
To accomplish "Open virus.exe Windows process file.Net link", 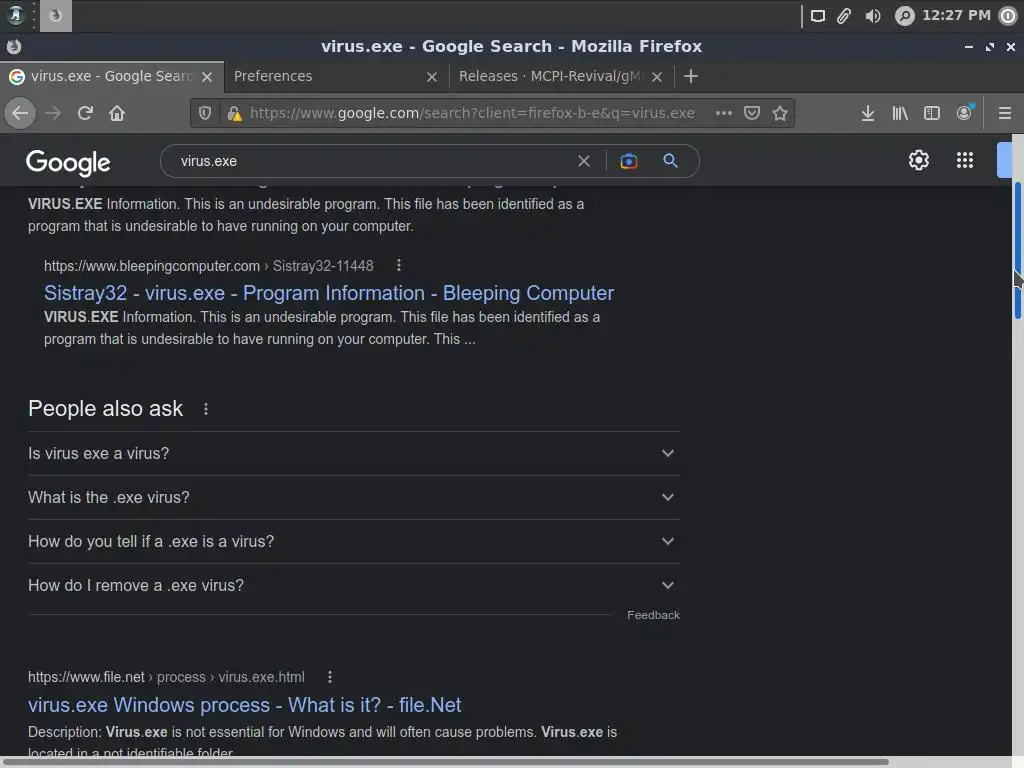I will coord(244,705).
